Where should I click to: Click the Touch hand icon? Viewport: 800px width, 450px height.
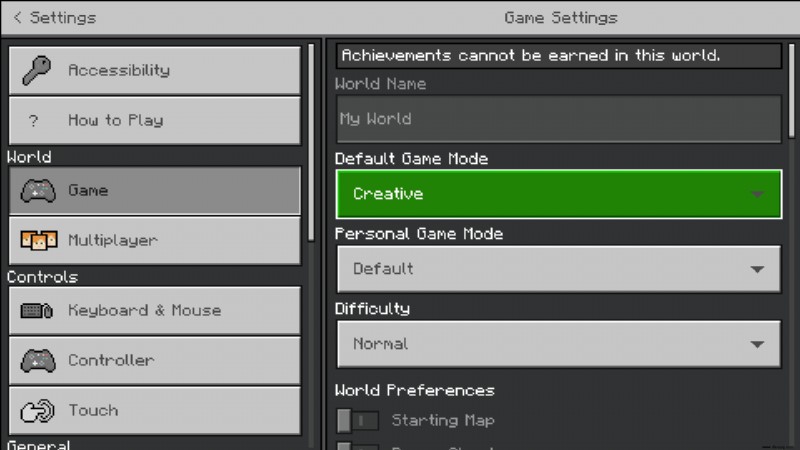click(37, 410)
